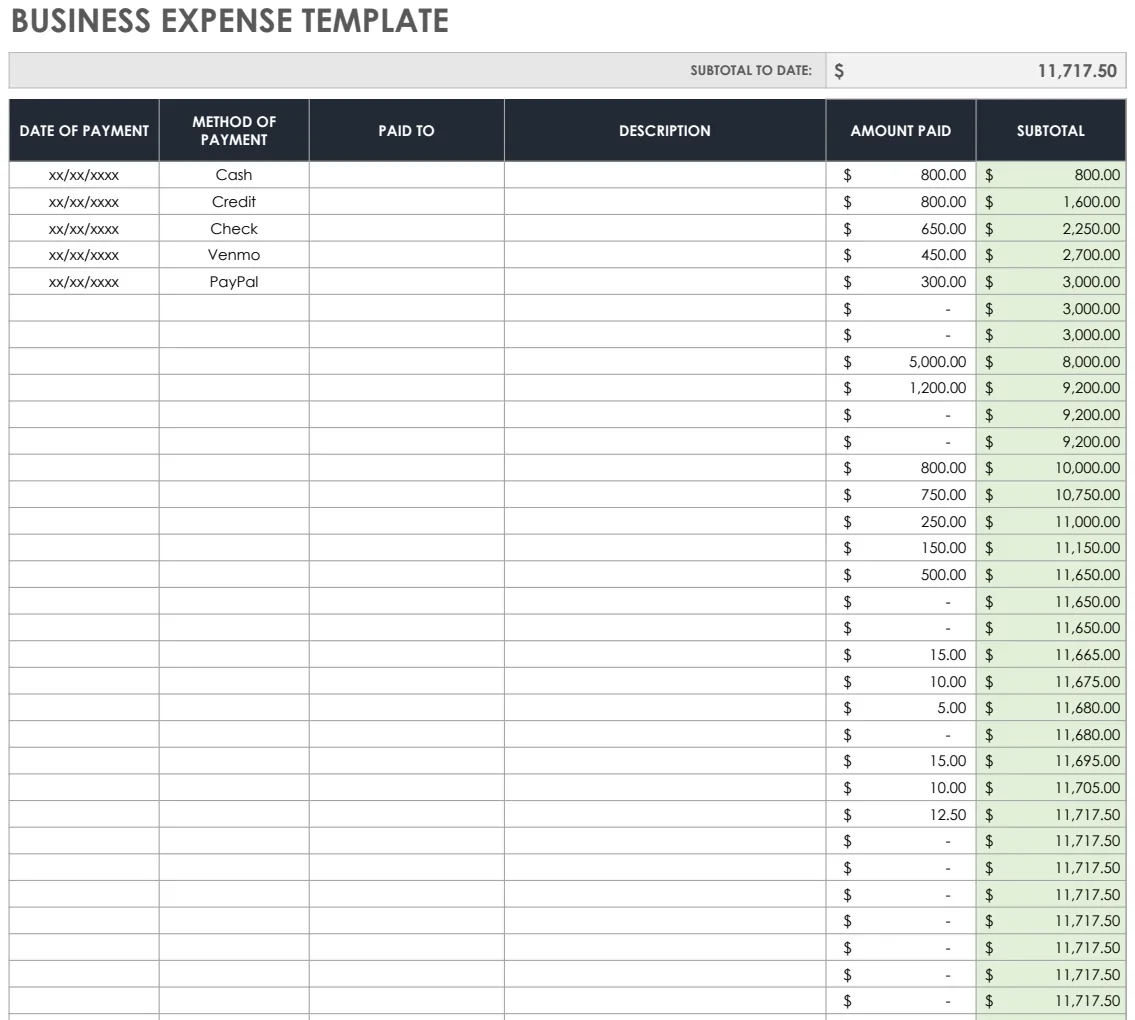The height and width of the screenshot is (1020, 1135).
Task: Select the date cell in the PayPal row
Action: click(84, 282)
